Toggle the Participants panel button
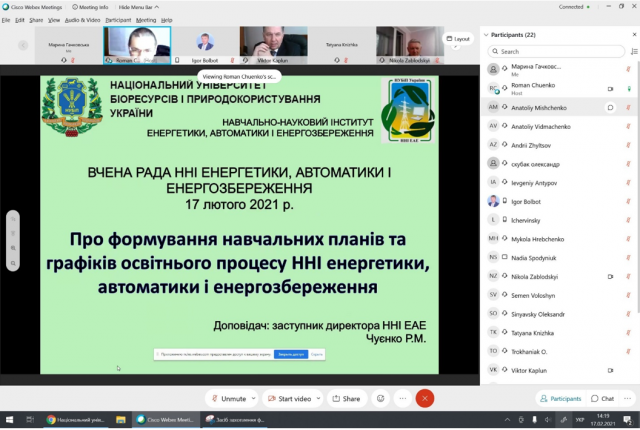This screenshot has width=640, height=430. 561,399
